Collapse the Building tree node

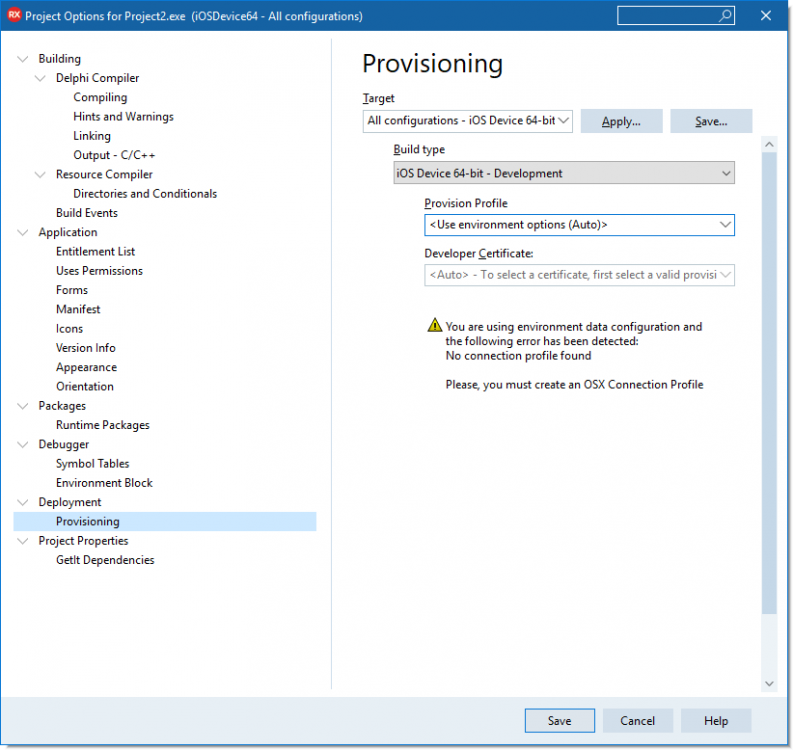click(23, 59)
